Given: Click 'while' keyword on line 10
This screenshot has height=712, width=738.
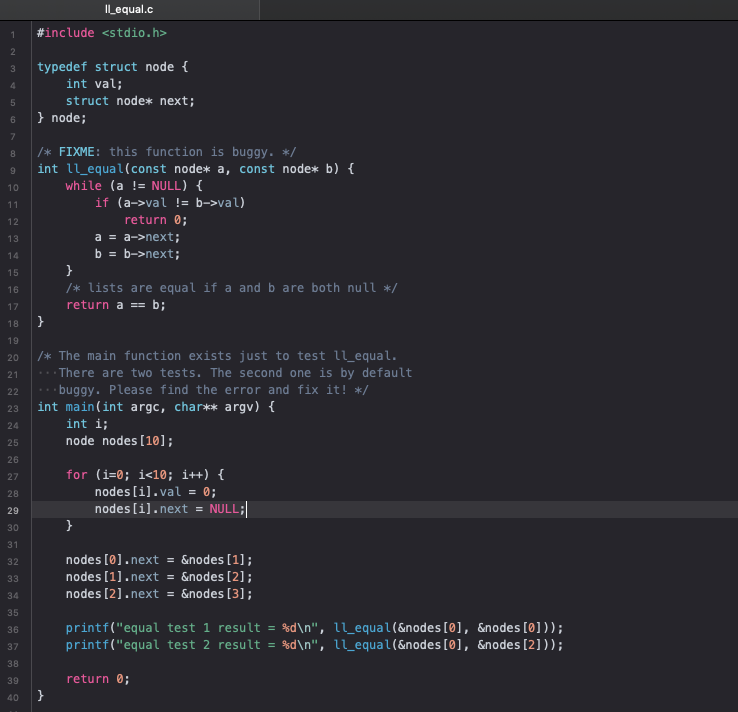Looking at the screenshot, I should coord(84,186).
